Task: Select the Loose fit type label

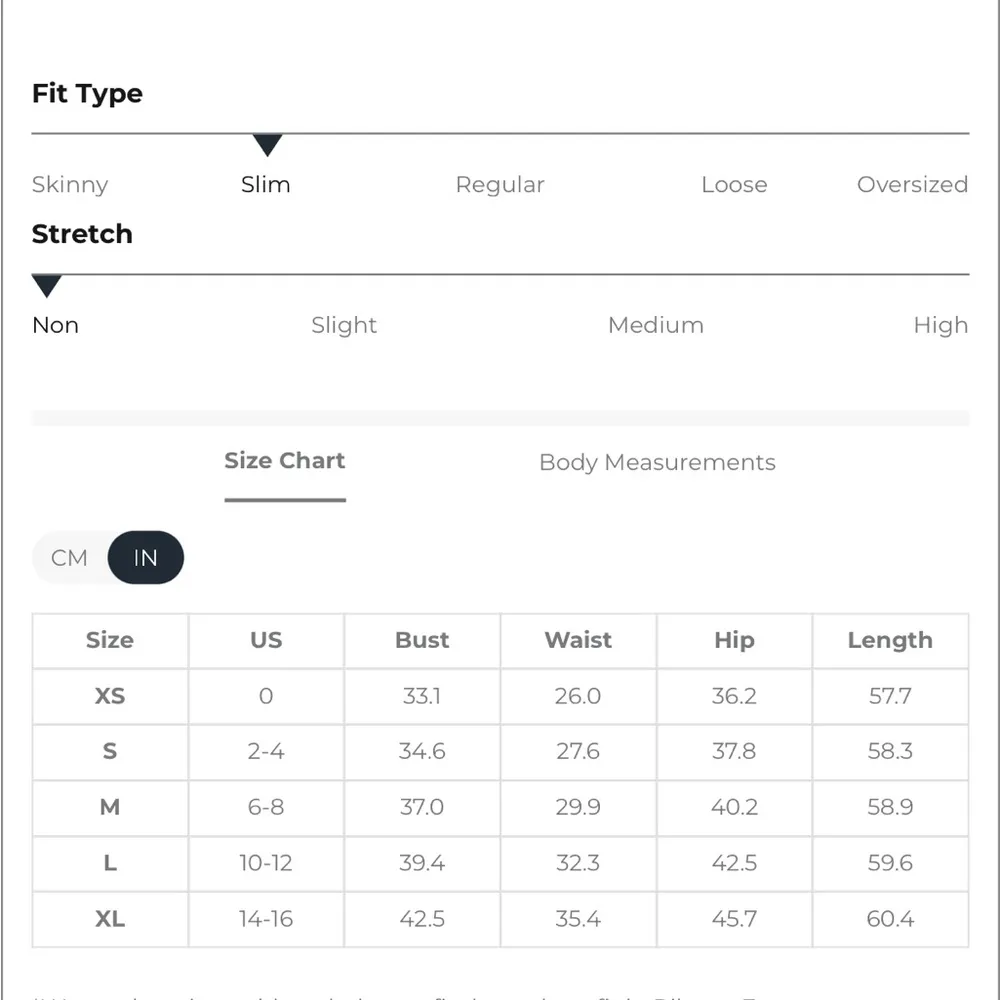Action: [734, 185]
